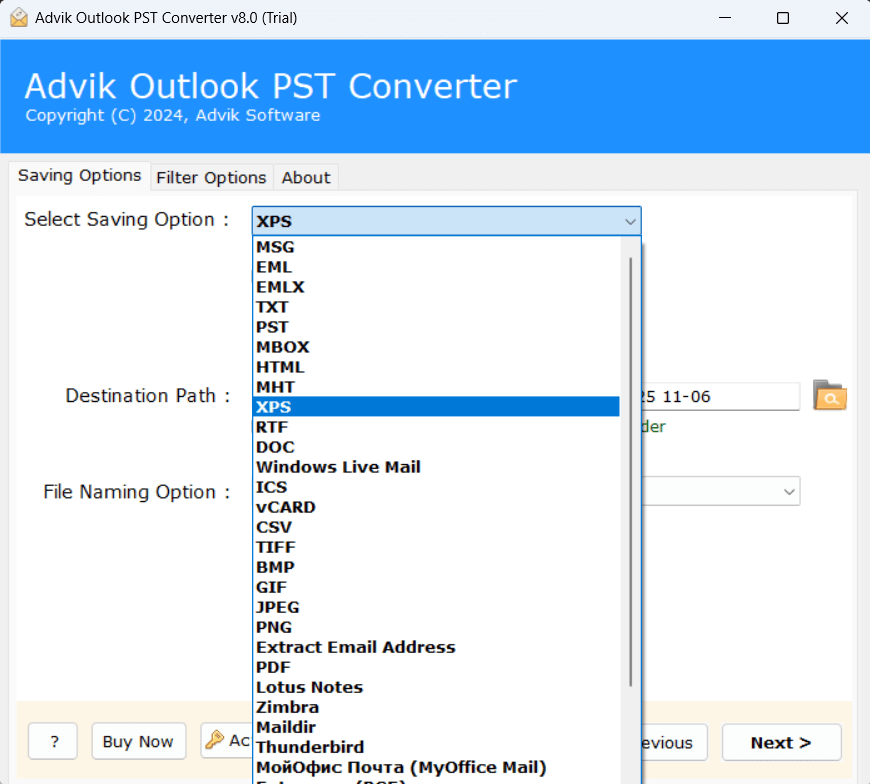Image resolution: width=870 pixels, height=784 pixels.
Task: Open the Select Saving Option dropdown arrow
Action: coord(630,221)
